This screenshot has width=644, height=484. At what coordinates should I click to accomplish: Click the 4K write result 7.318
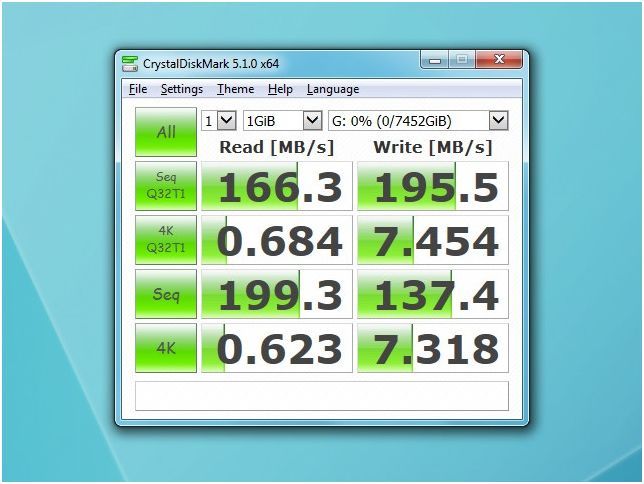tap(433, 348)
